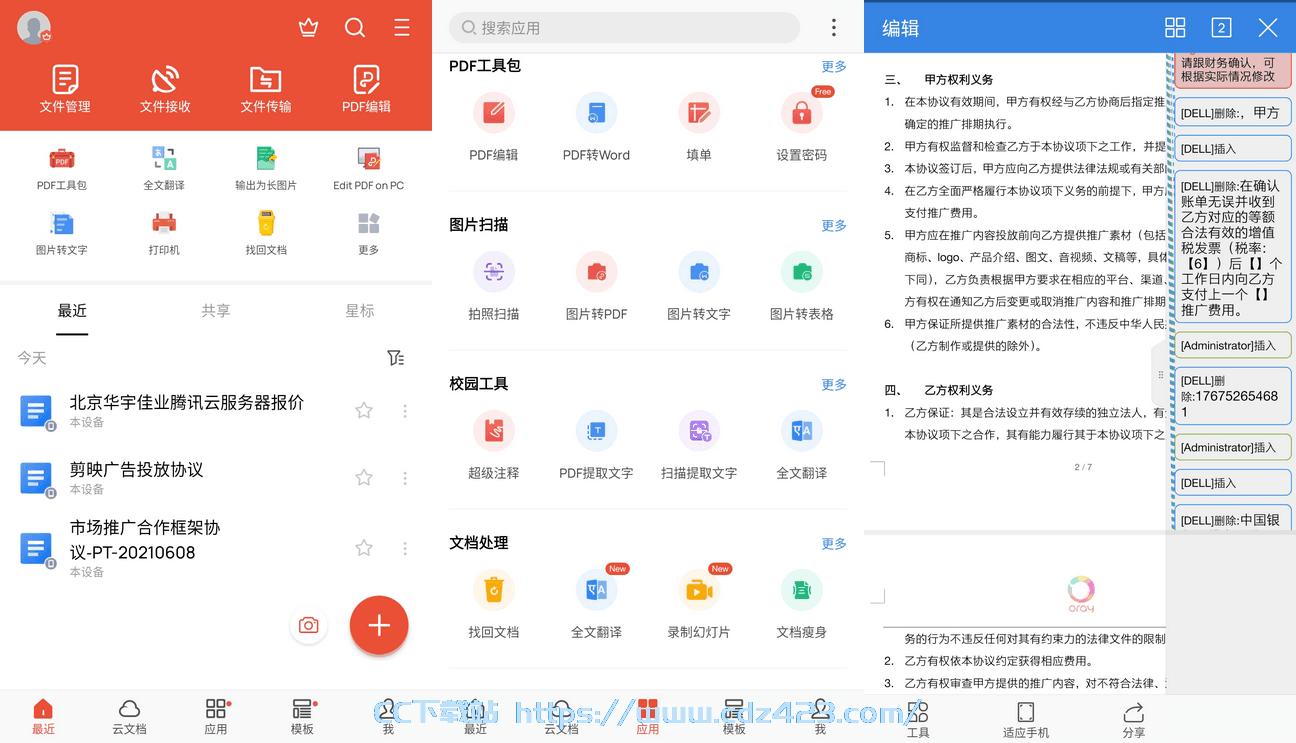Open 模板 in left bottom navigation
1296x743 pixels.
[302, 717]
